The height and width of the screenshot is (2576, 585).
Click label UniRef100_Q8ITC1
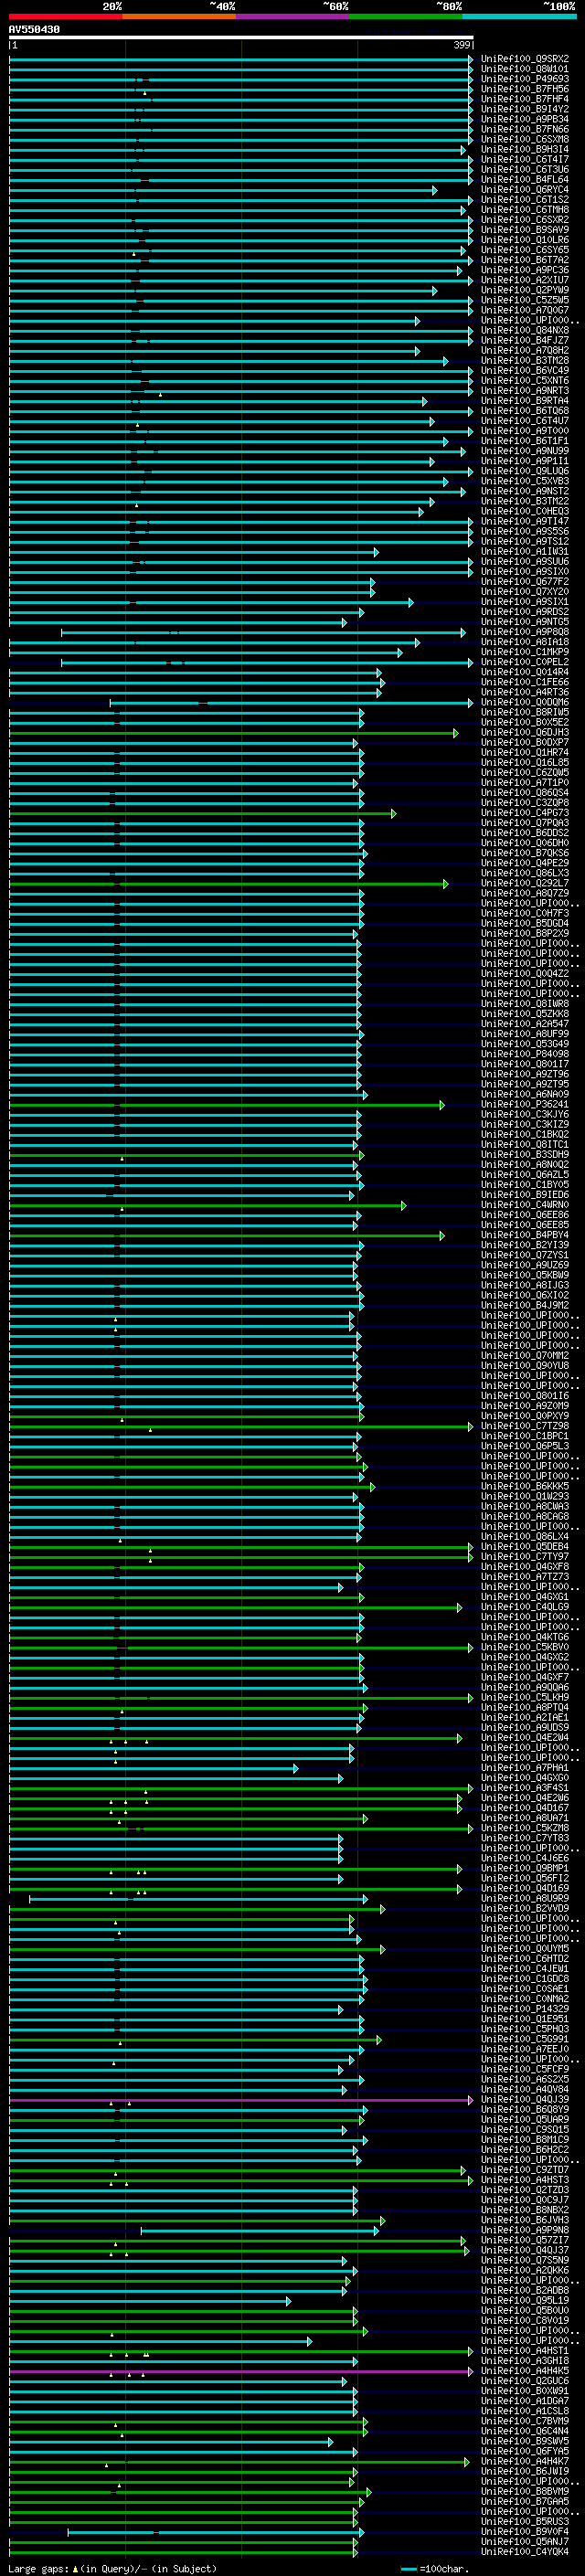pos(525,1145)
